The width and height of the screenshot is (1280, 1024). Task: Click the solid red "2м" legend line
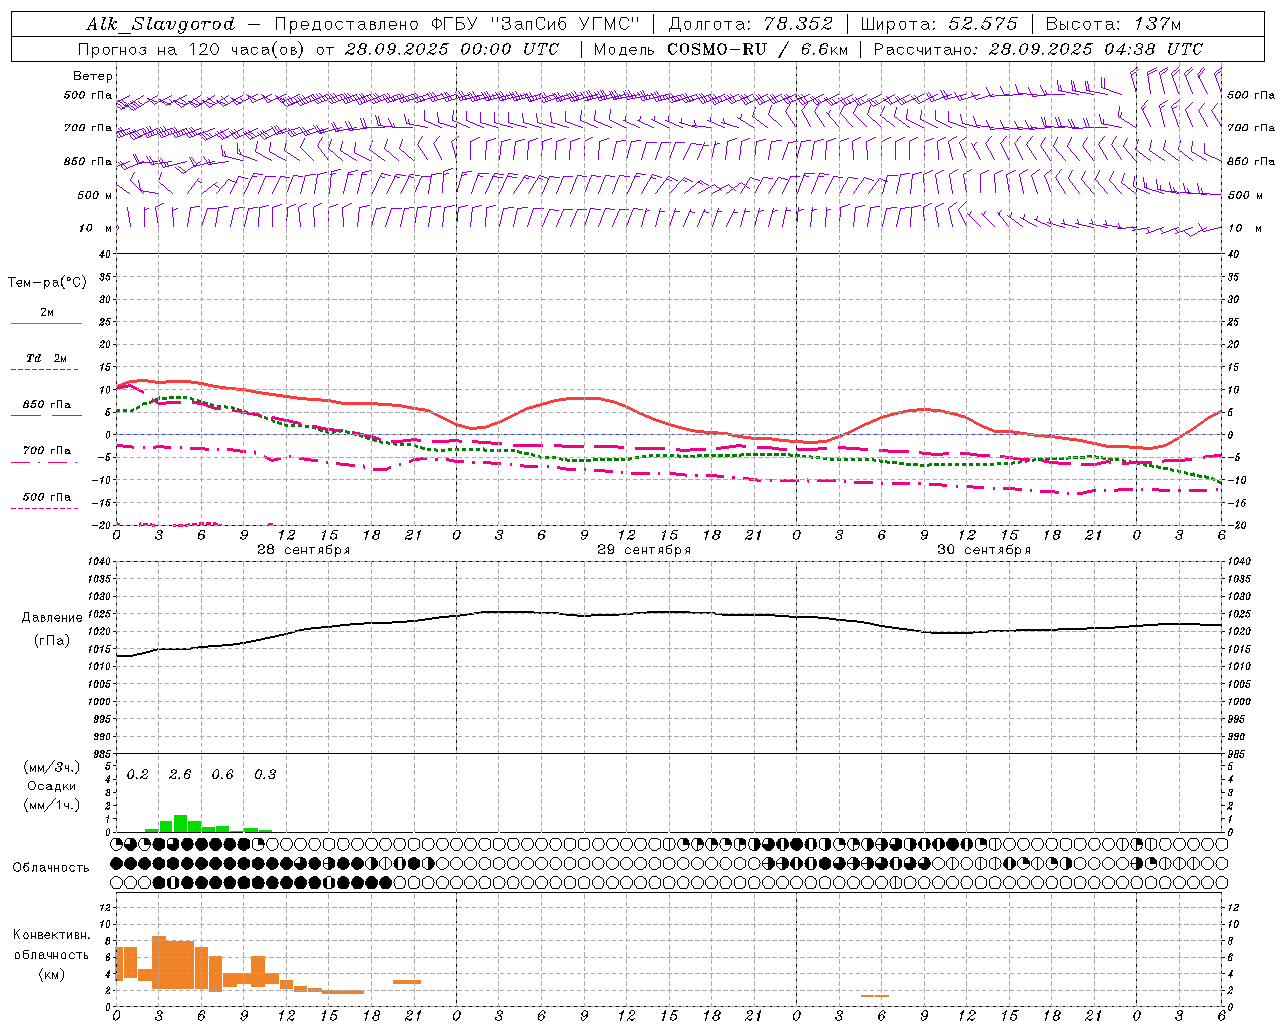46,323
